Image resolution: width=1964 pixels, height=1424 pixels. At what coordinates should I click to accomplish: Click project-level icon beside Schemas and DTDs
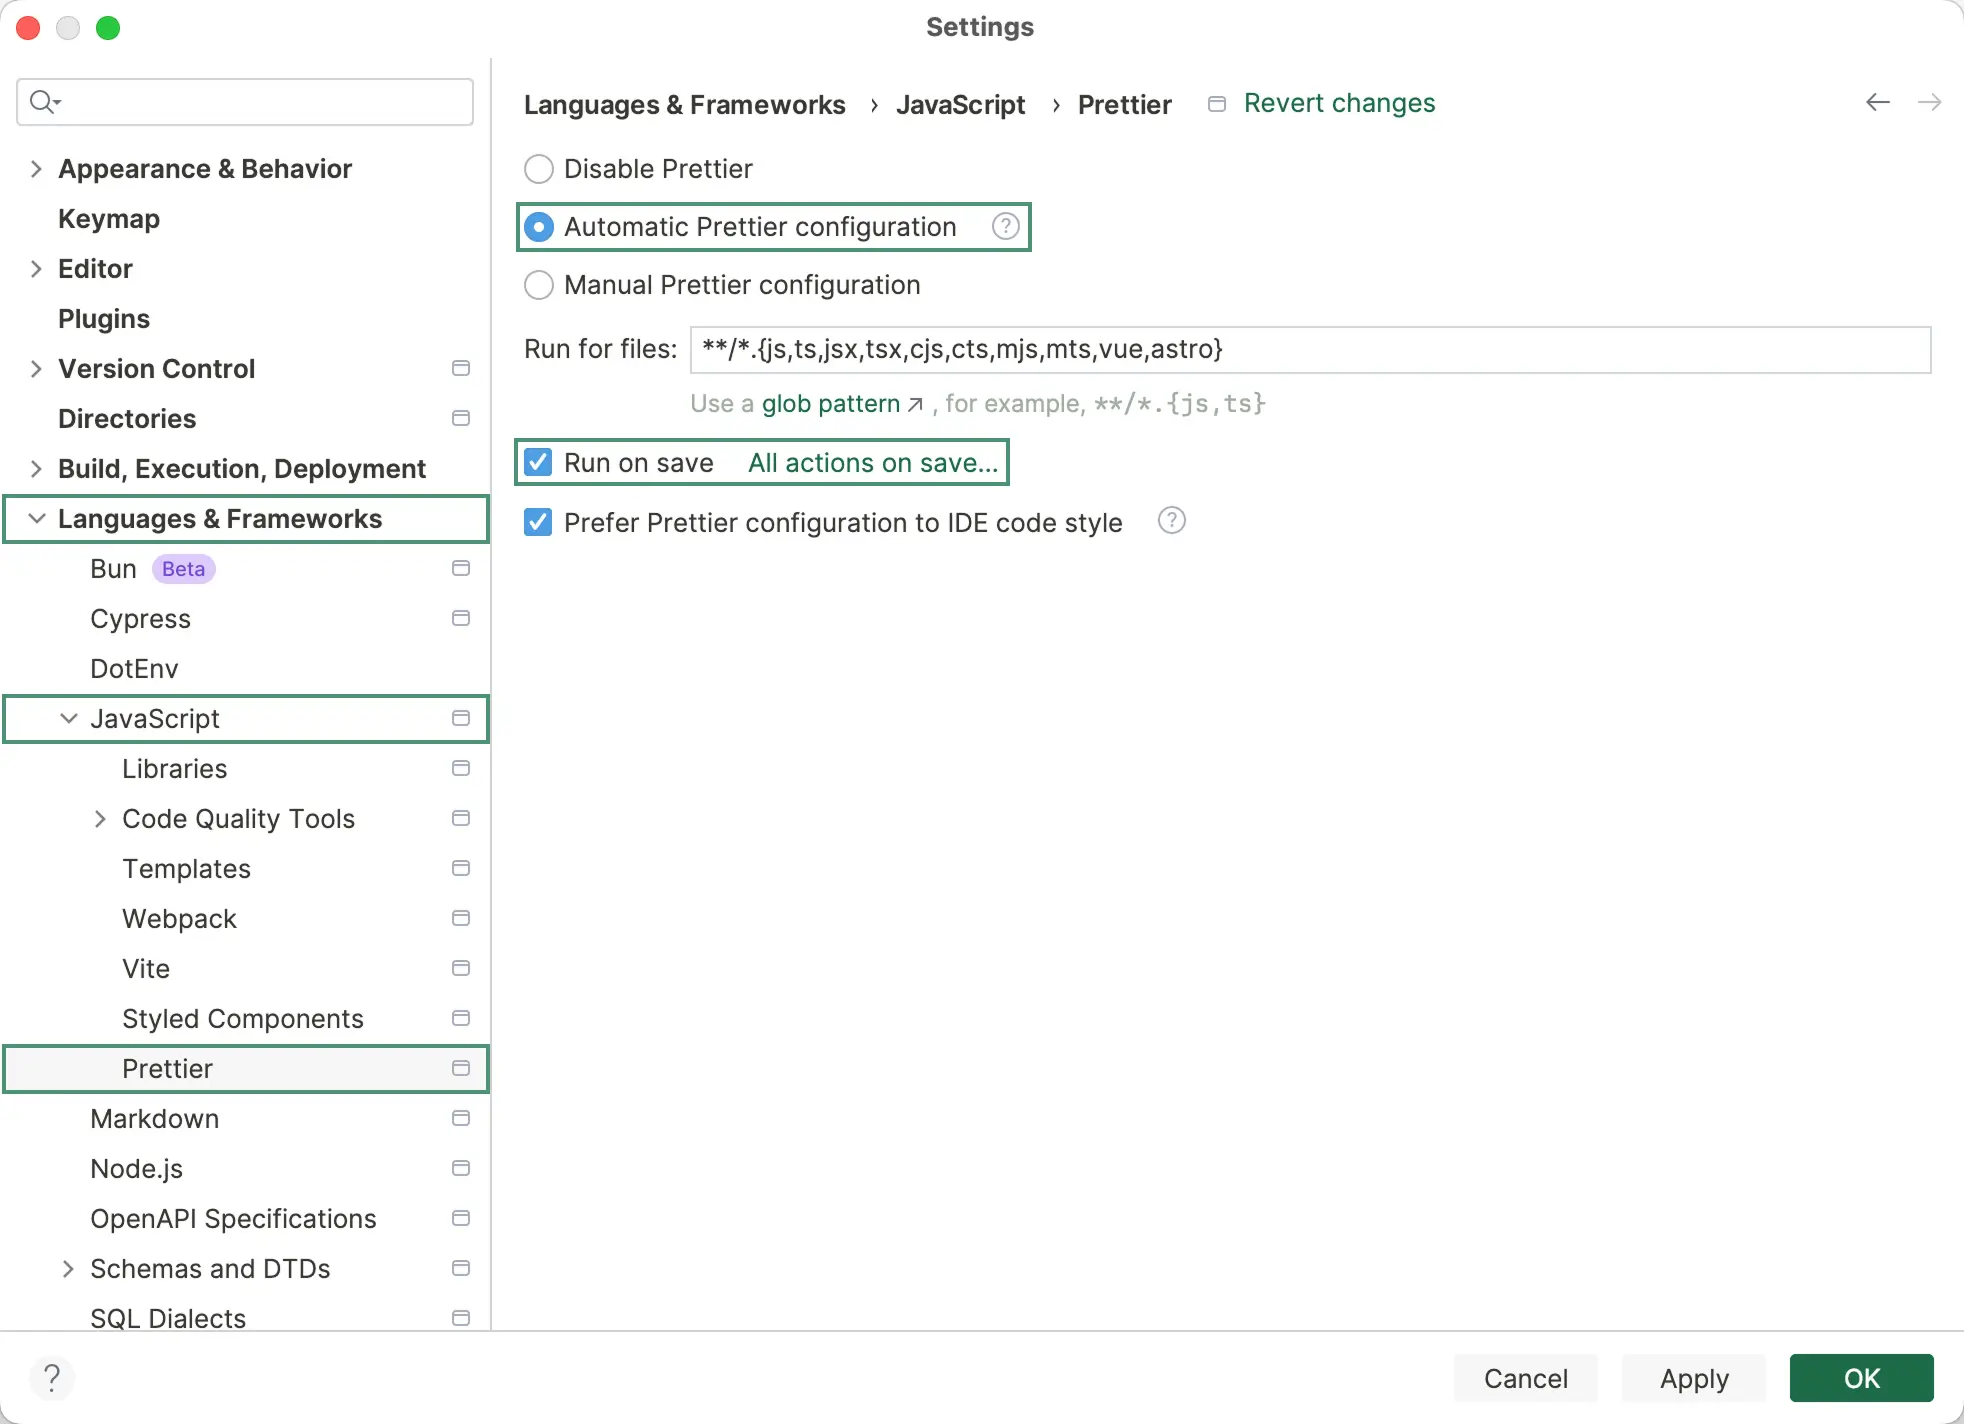pyautogui.click(x=461, y=1268)
